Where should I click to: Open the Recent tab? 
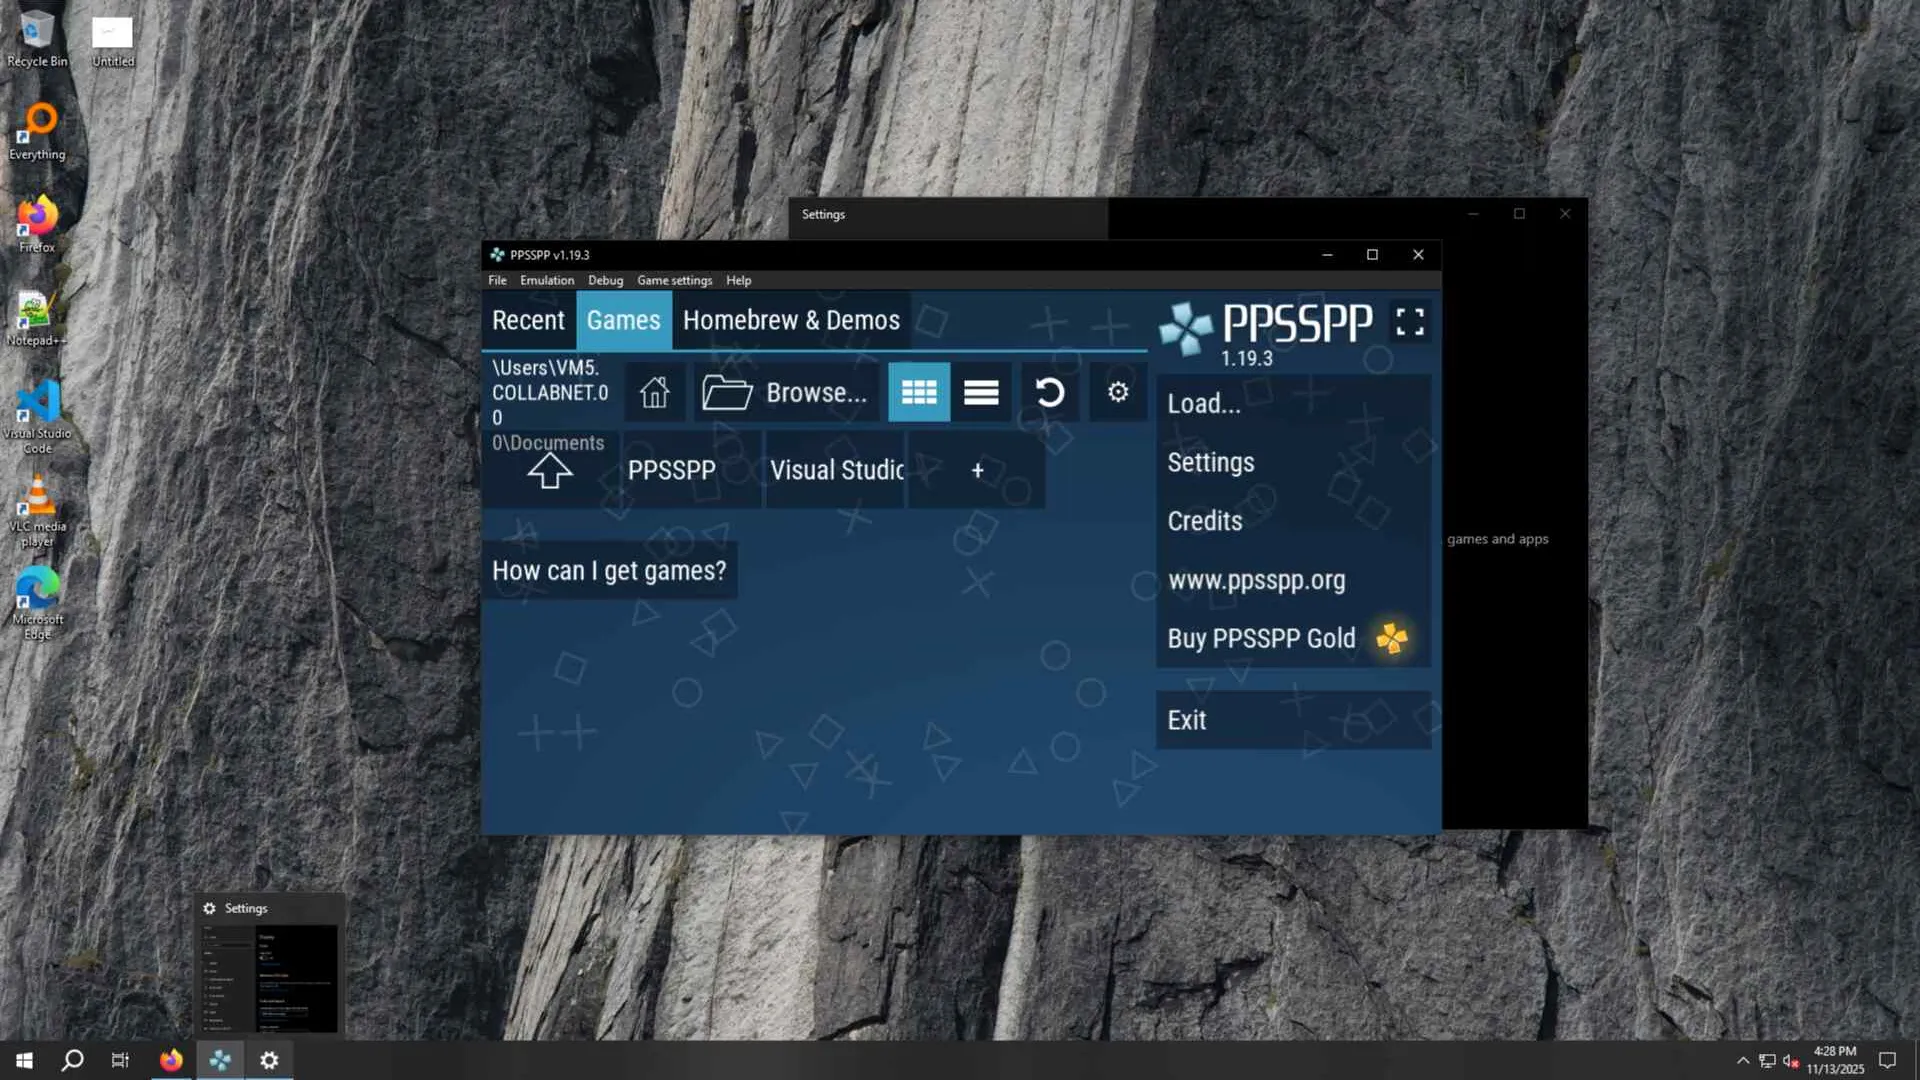[x=528, y=321]
